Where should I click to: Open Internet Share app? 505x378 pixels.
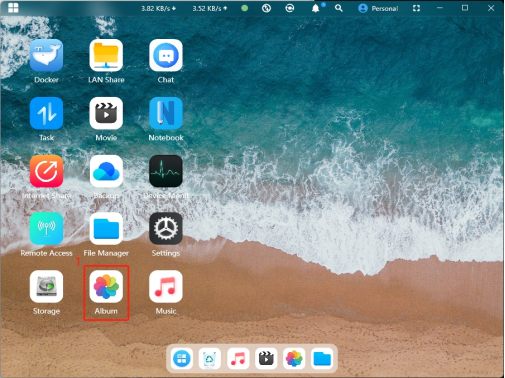pos(46,171)
